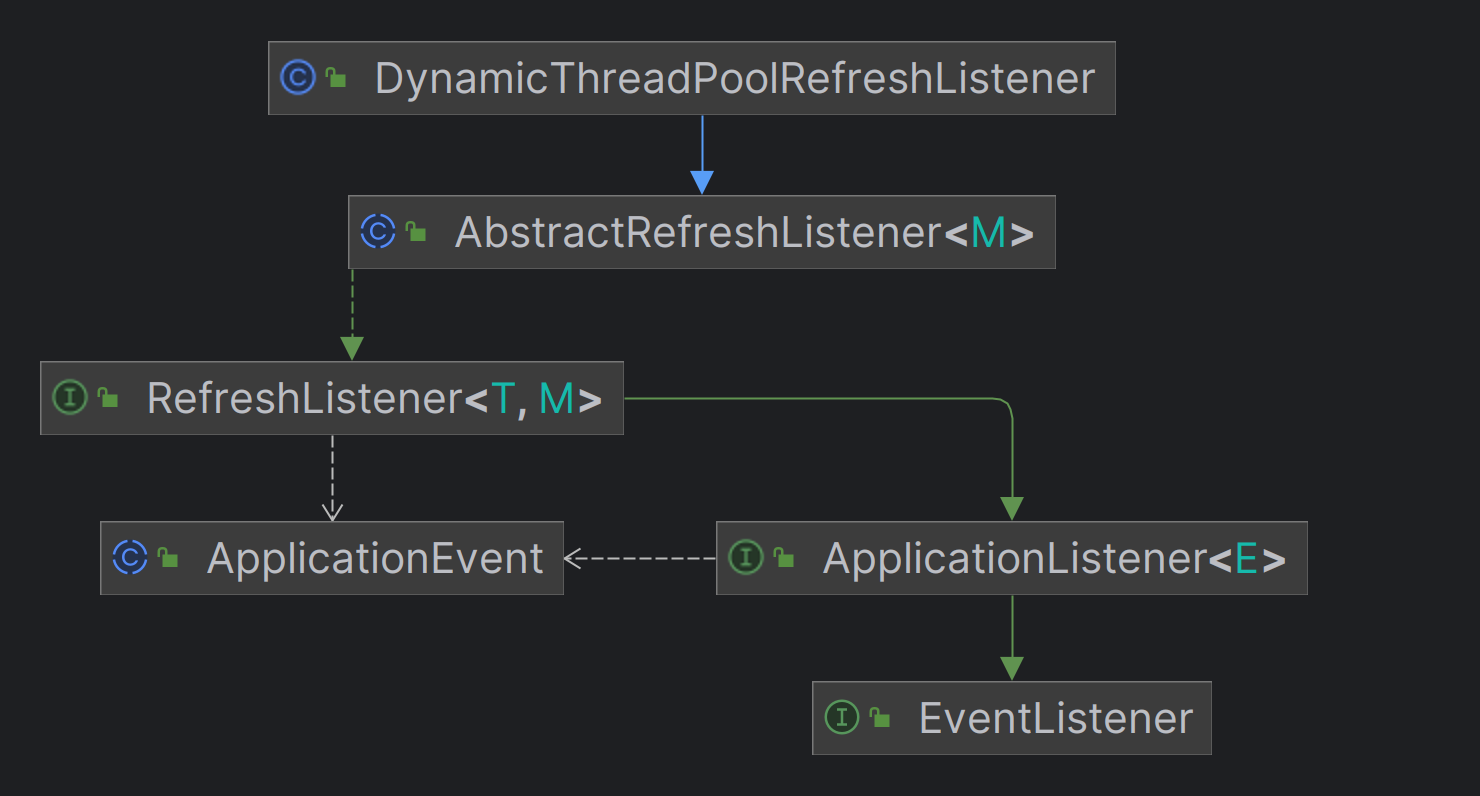Click the interface icon on EventListener
The height and width of the screenshot is (796, 1480).
pyautogui.click(x=842, y=717)
